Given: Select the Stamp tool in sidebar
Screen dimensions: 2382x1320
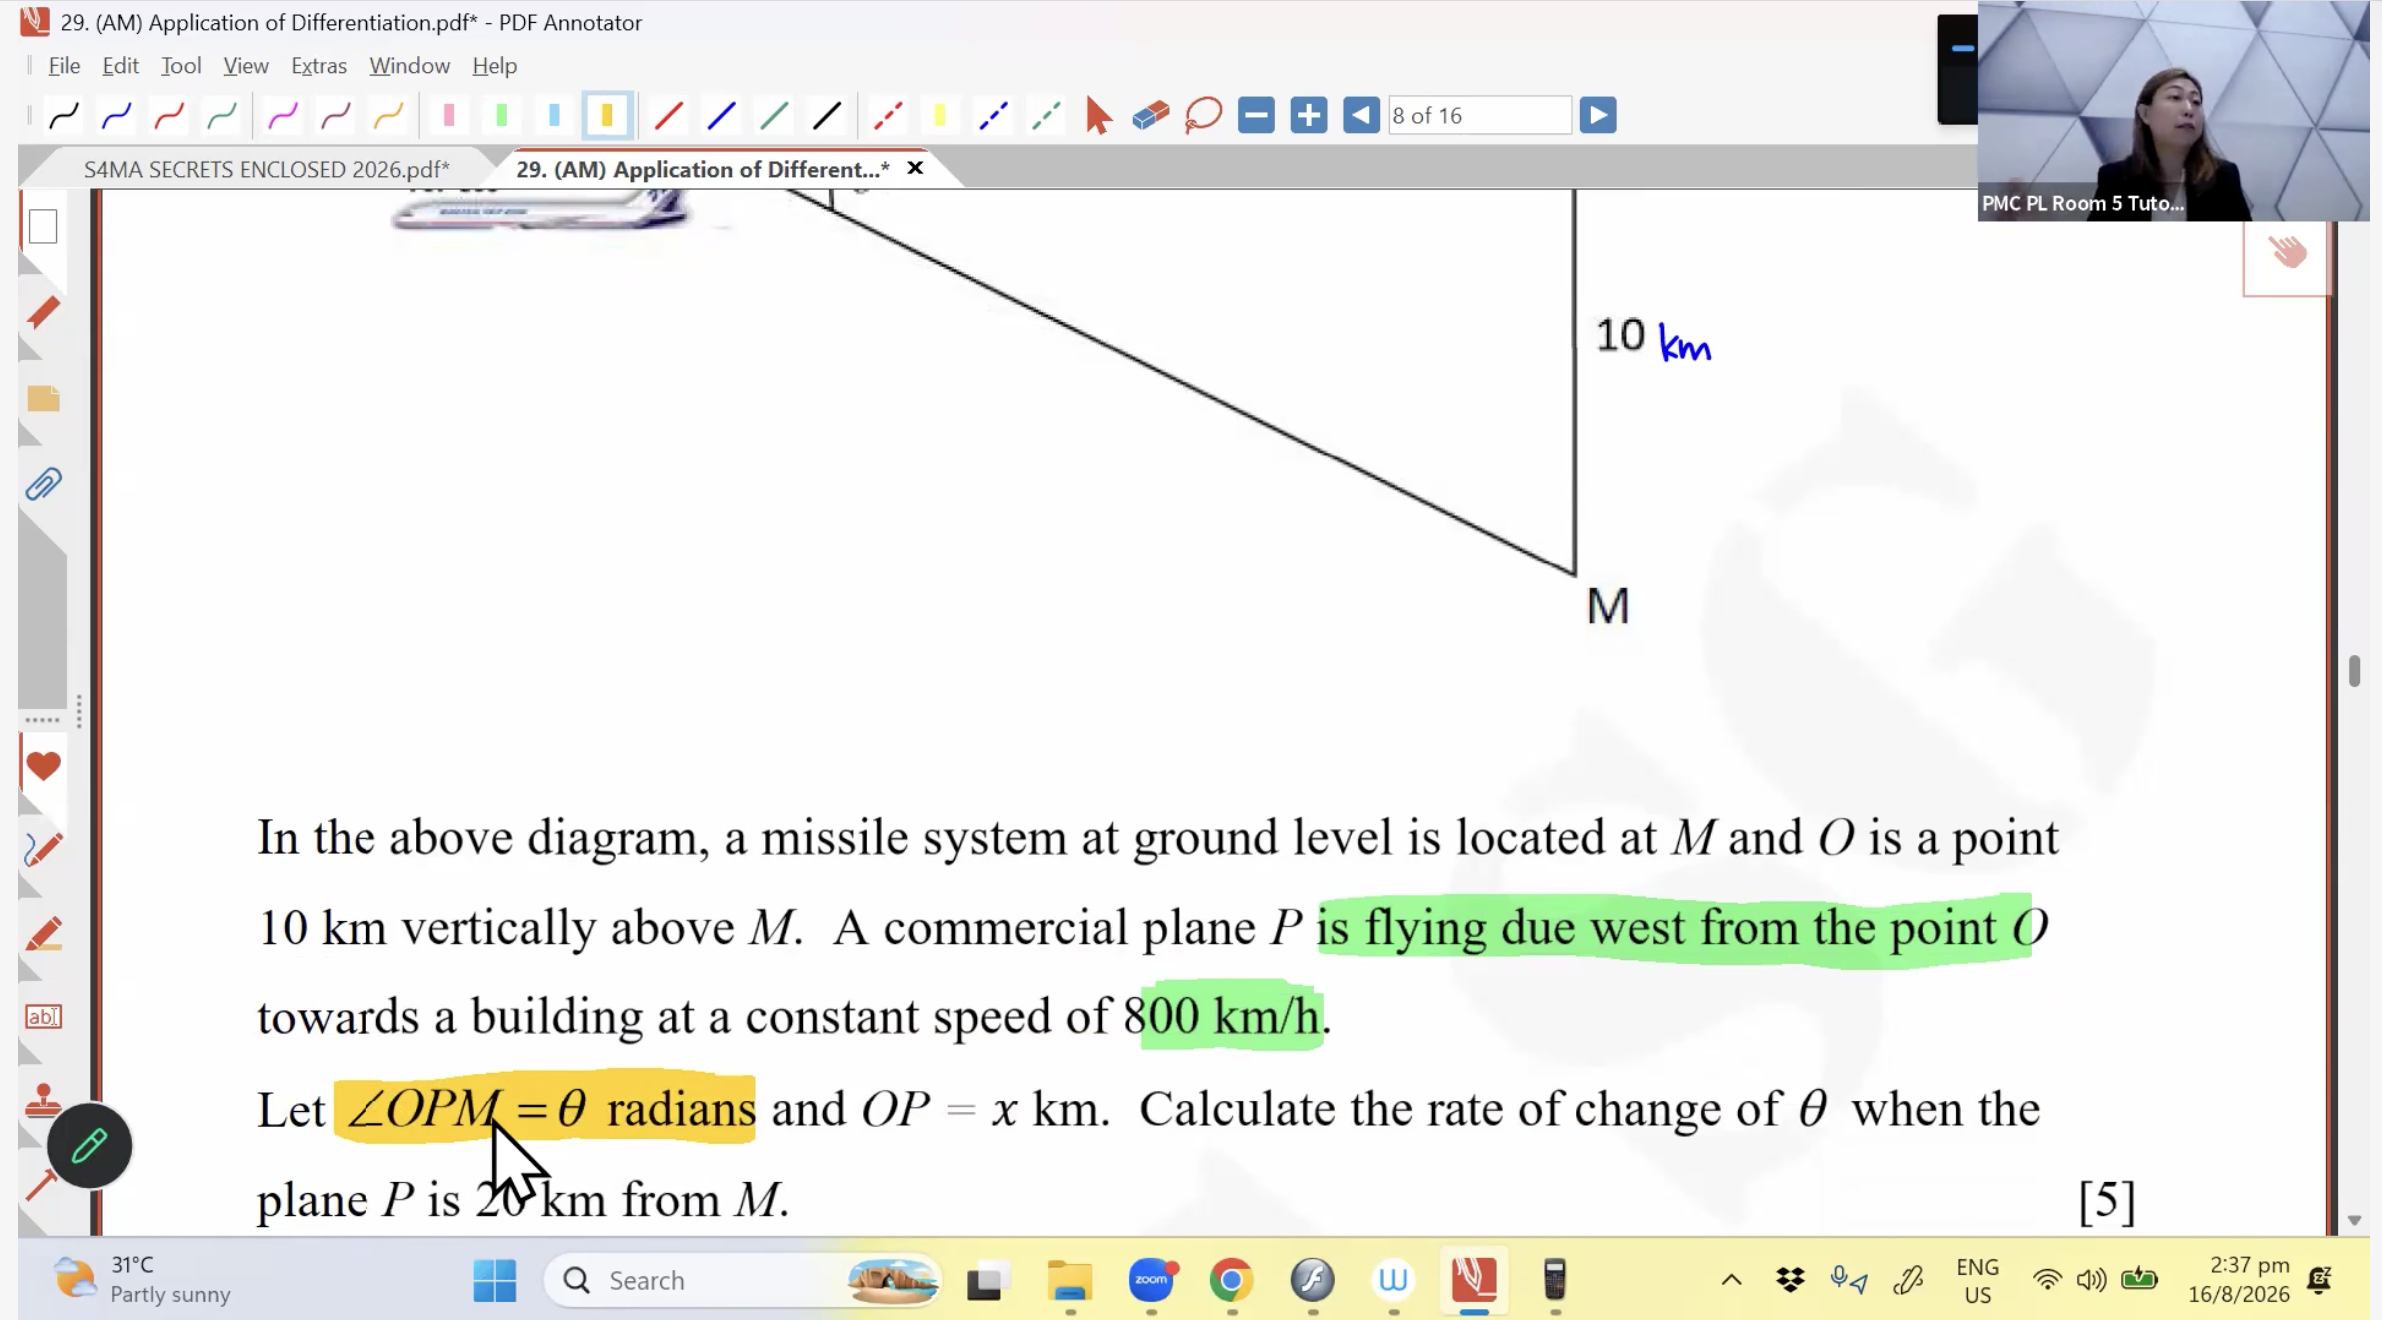Looking at the screenshot, I should tap(43, 1101).
